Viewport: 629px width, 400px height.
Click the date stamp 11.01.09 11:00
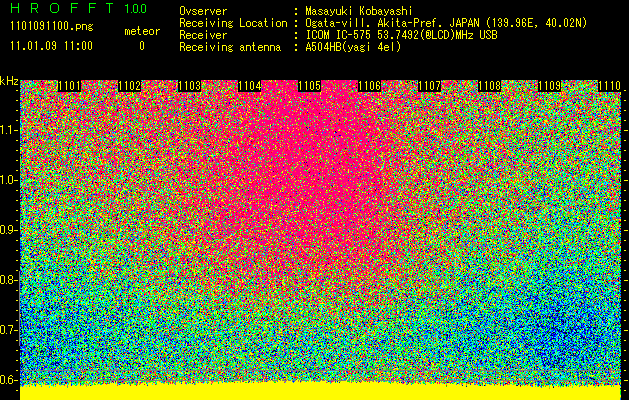pos(51,46)
